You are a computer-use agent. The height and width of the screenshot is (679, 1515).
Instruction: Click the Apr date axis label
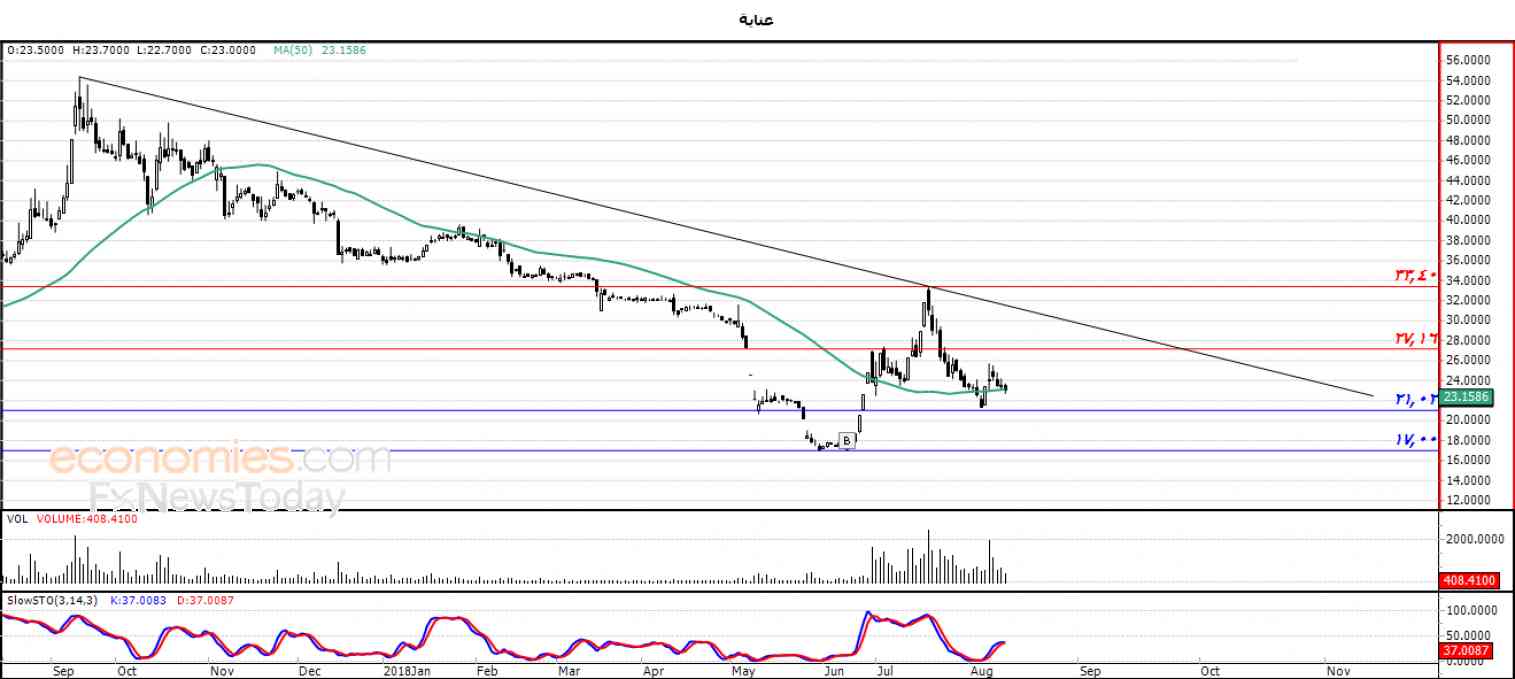(653, 670)
